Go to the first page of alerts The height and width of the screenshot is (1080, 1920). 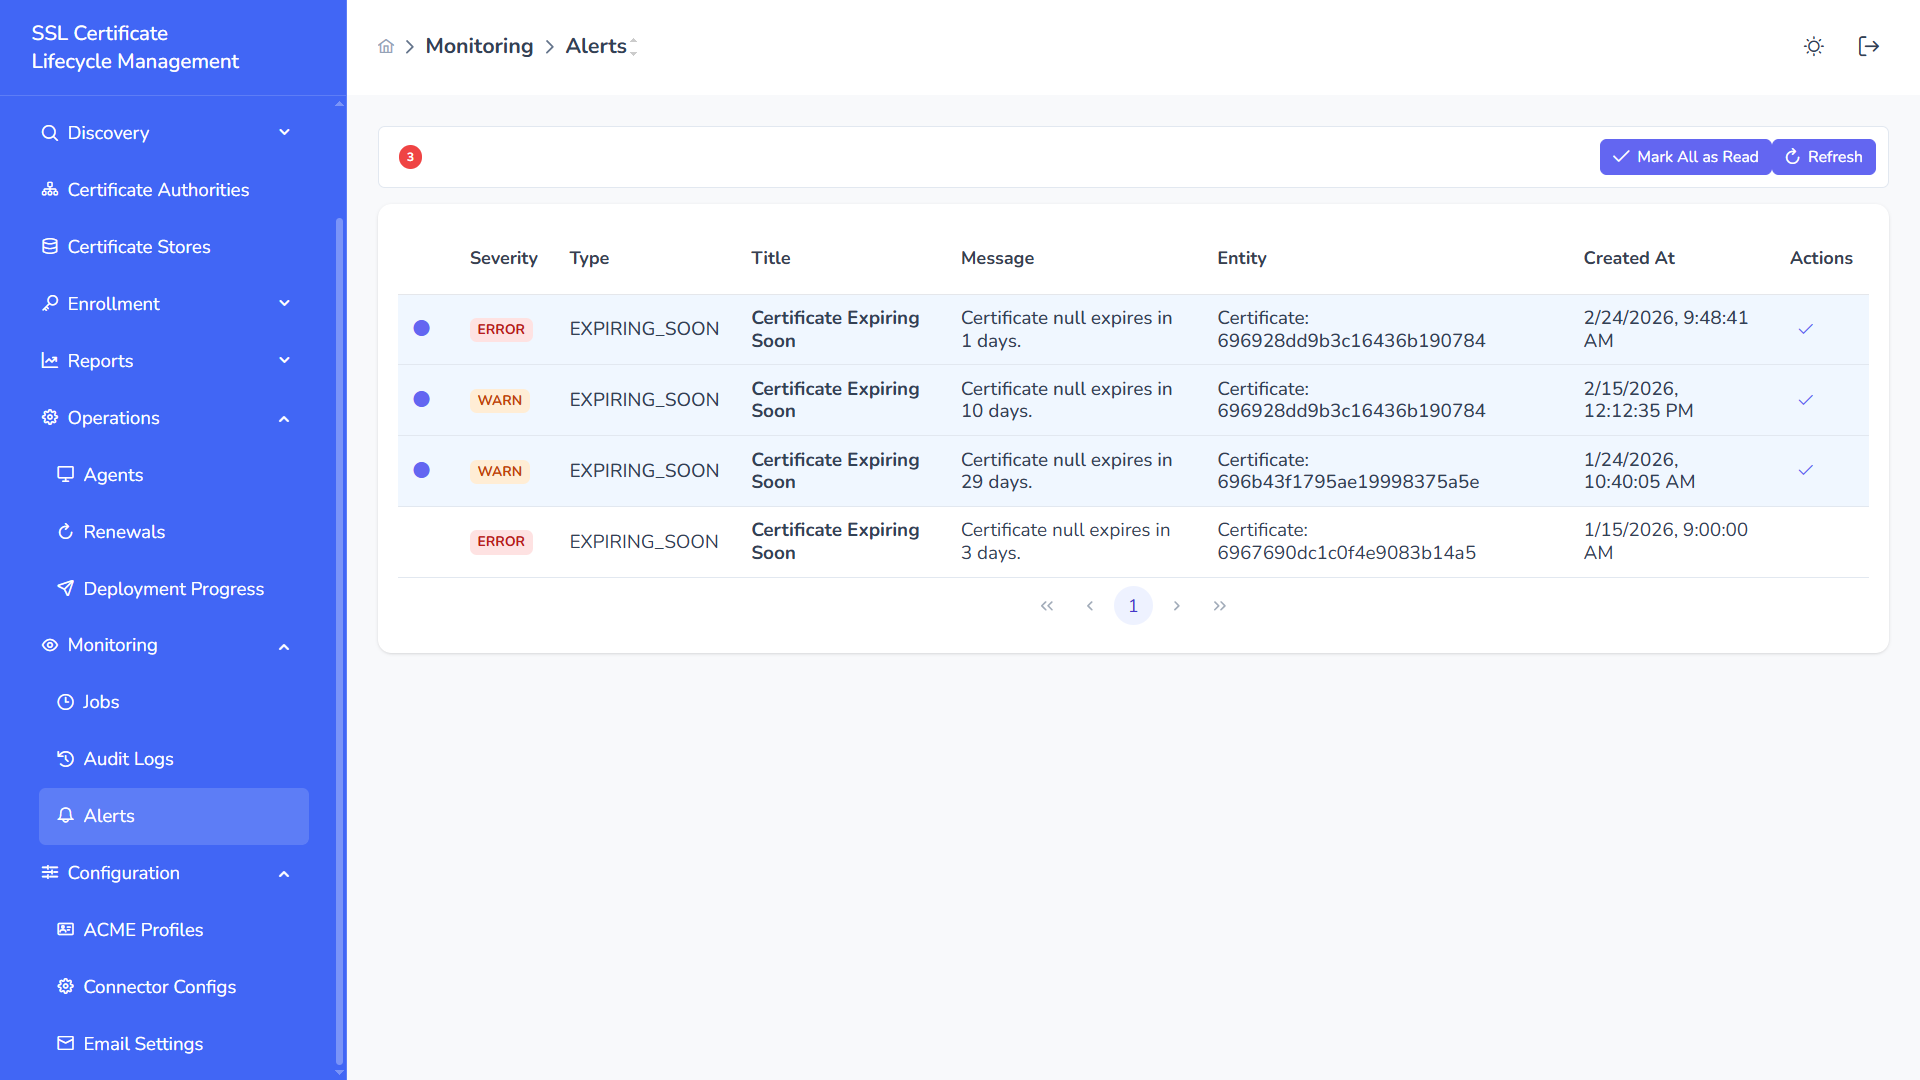1047,606
